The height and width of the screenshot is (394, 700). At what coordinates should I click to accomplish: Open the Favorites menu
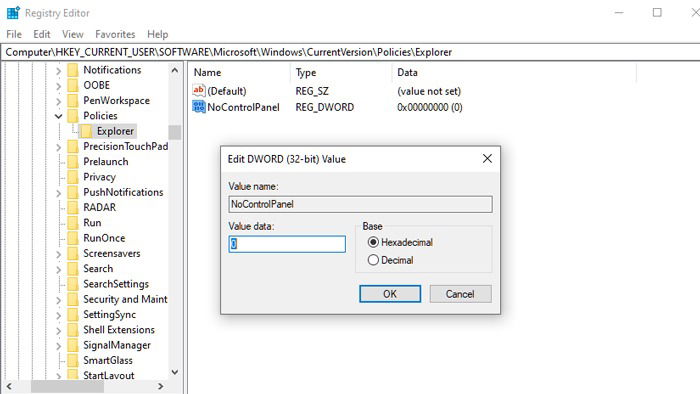coord(115,34)
